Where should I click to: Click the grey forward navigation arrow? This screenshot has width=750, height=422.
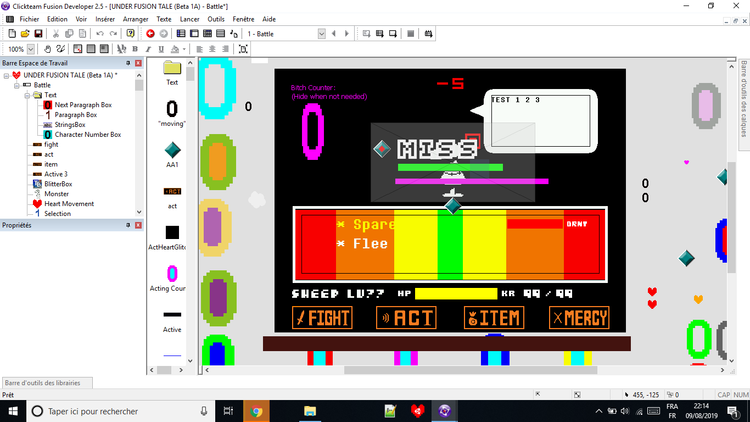click(x=164, y=33)
